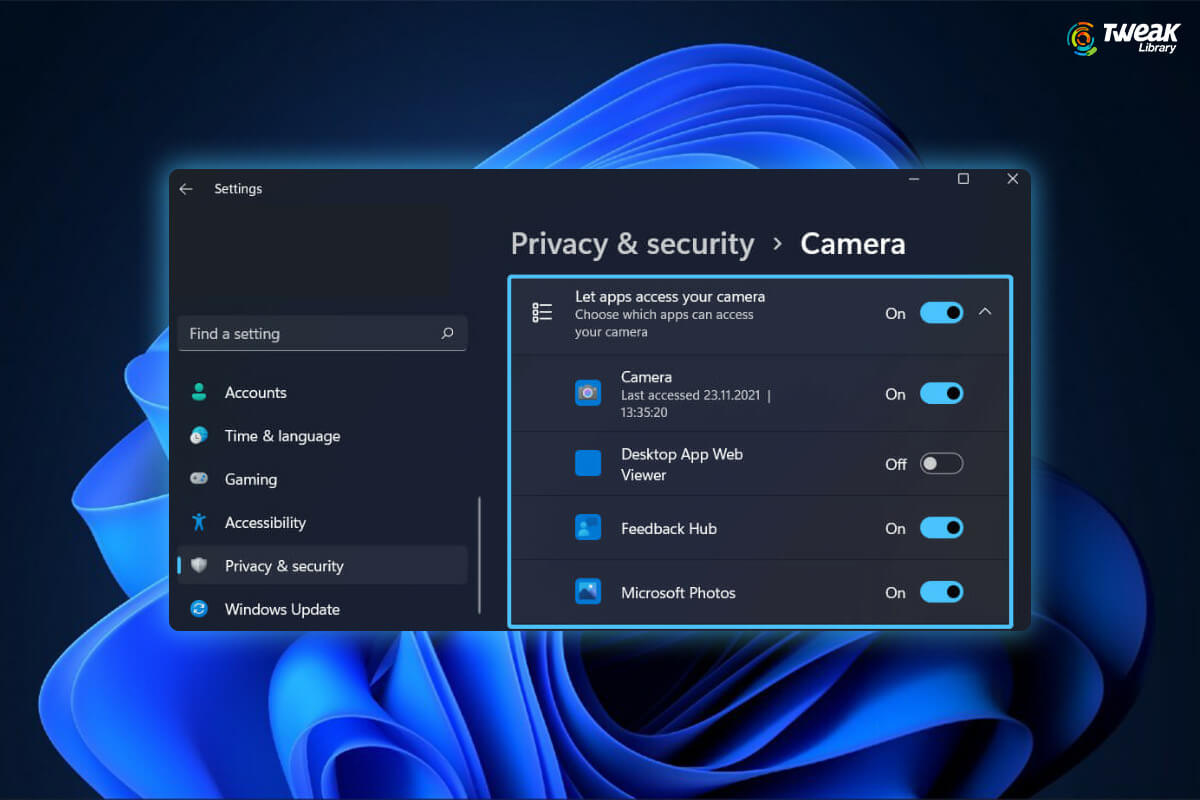
Task: Toggle off Microsoft Photos camera access
Action: (x=940, y=592)
